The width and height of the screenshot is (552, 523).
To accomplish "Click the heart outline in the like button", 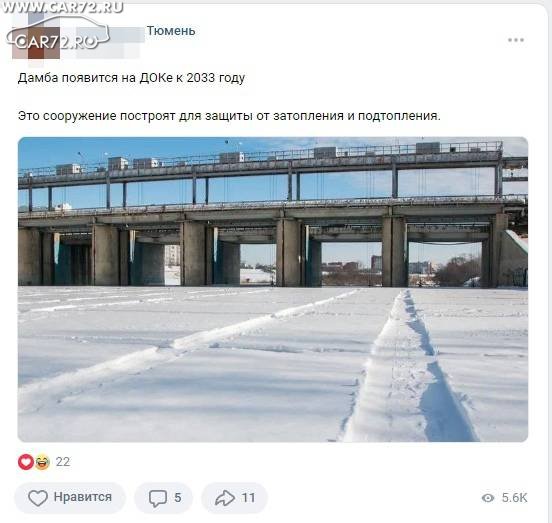I will click(x=38, y=498).
